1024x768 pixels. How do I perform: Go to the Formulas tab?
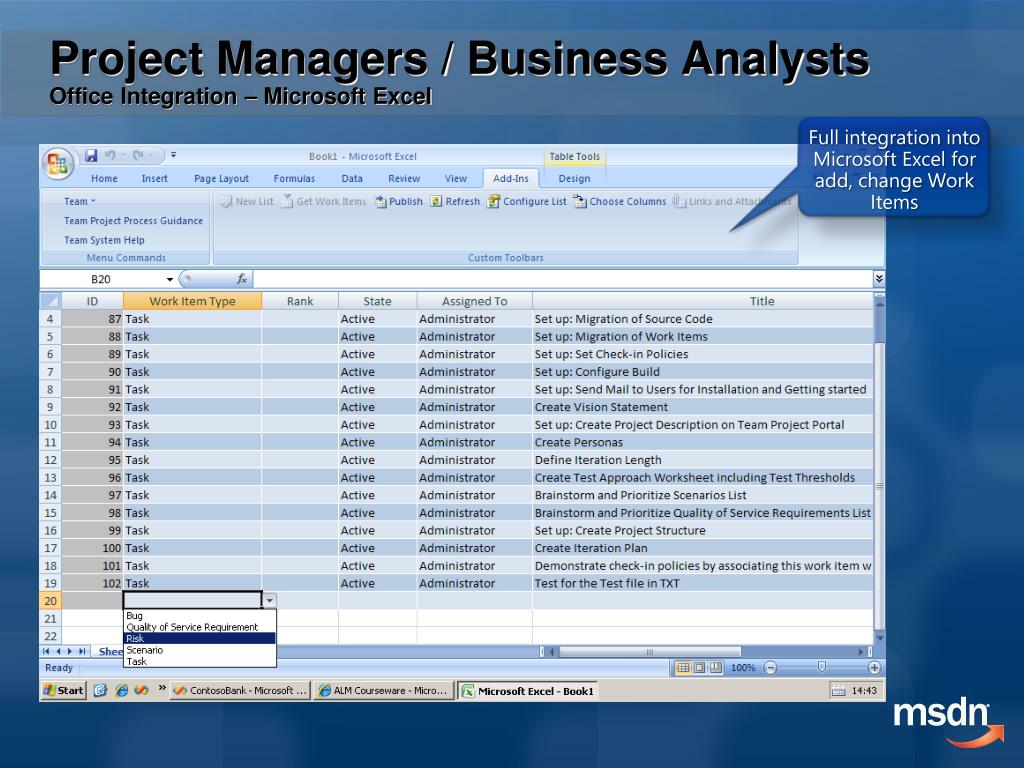click(x=294, y=178)
